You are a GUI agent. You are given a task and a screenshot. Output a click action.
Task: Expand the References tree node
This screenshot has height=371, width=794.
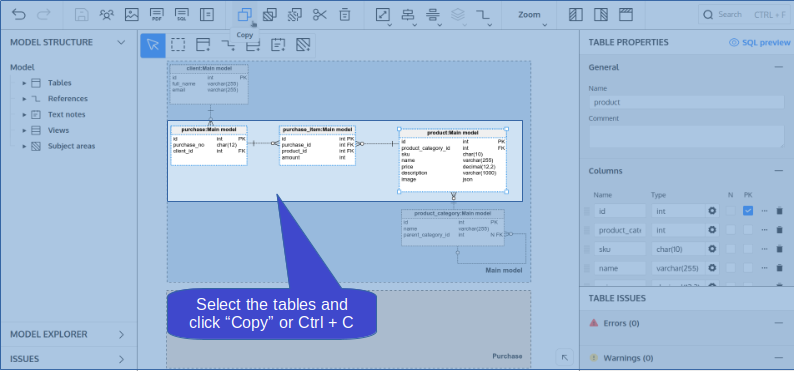tap(24, 99)
